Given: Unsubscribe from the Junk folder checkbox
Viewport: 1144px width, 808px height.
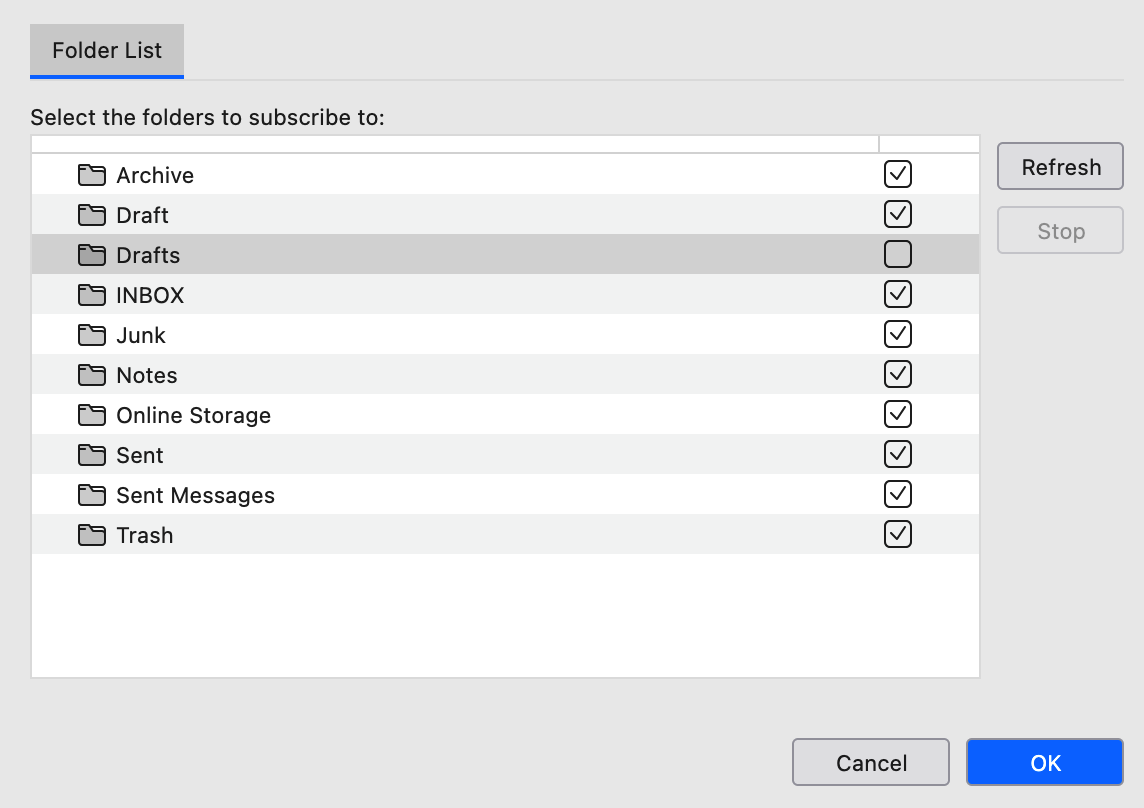Looking at the screenshot, I should [898, 335].
